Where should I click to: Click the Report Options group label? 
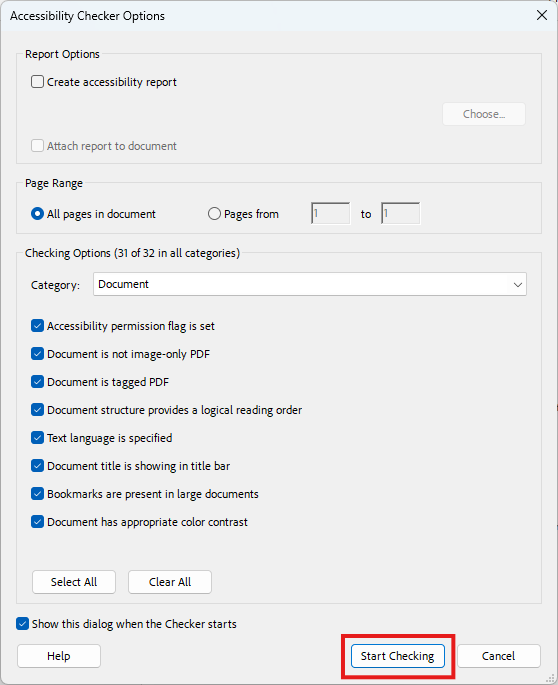click(62, 54)
